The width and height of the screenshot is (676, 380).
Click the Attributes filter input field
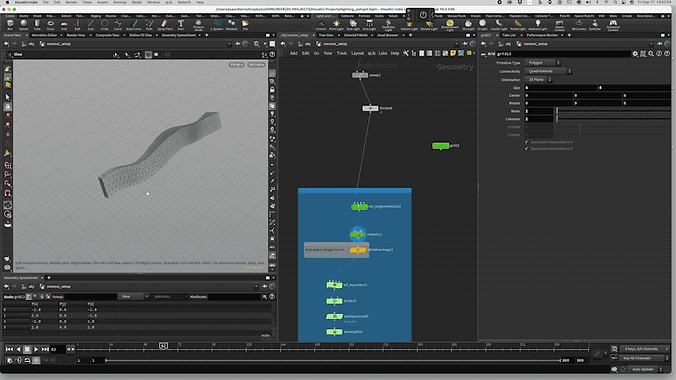tap(235, 297)
